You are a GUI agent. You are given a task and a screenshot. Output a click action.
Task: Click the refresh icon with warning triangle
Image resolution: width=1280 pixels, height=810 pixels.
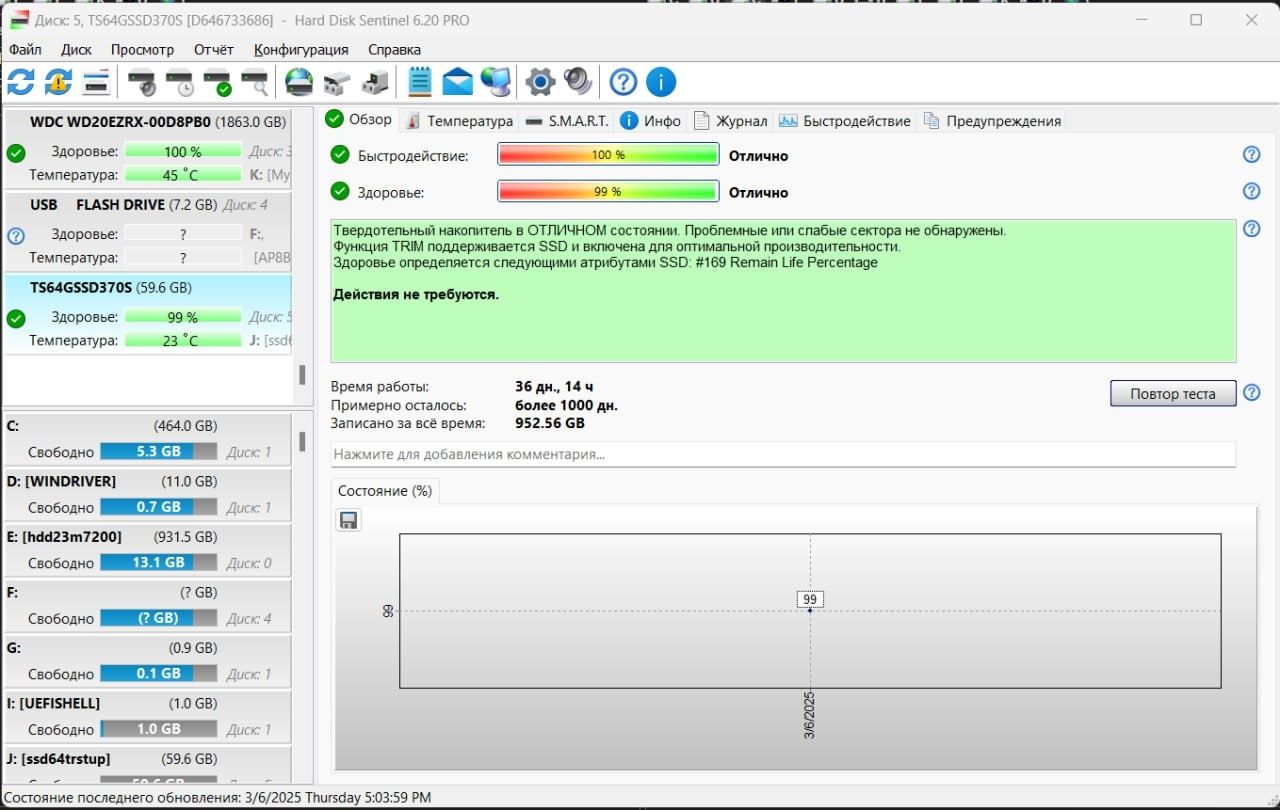pyautogui.click(x=58, y=82)
